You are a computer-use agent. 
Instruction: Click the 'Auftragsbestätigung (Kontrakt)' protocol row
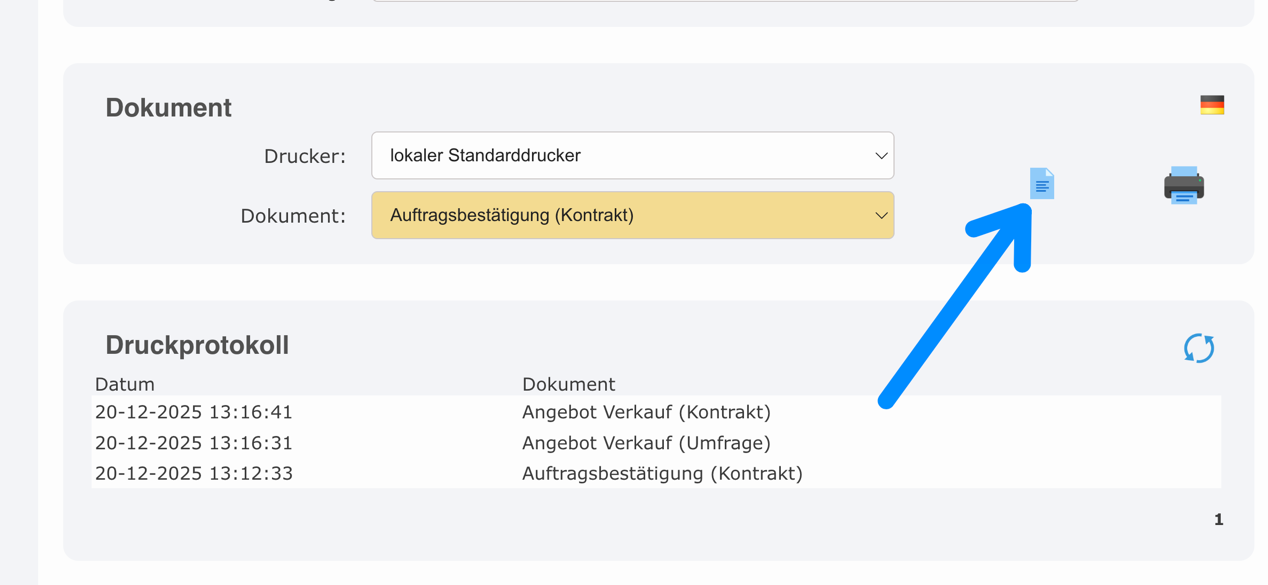pos(662,473)
